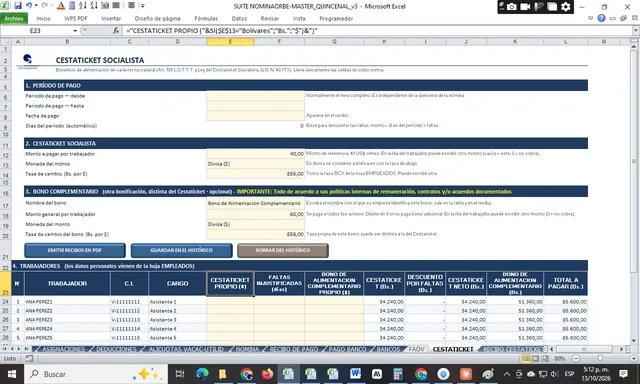Viewport: 640px width, 384px height.
Task: Open Word from the taskbar
Action: tap(355, 374)
